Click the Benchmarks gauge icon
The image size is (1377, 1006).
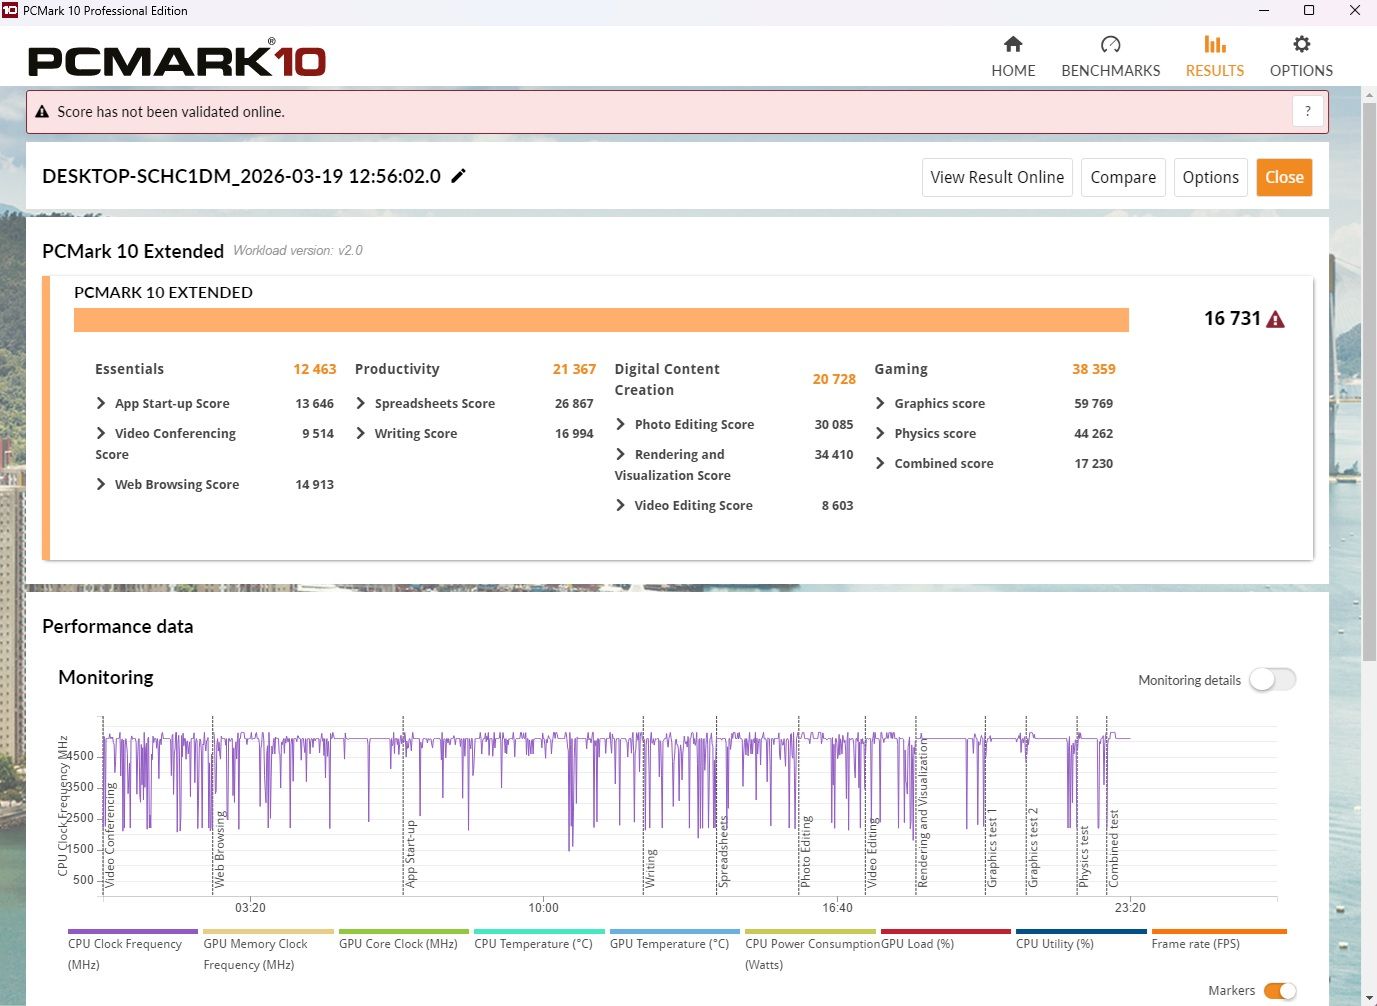[x=1110, y=45]
